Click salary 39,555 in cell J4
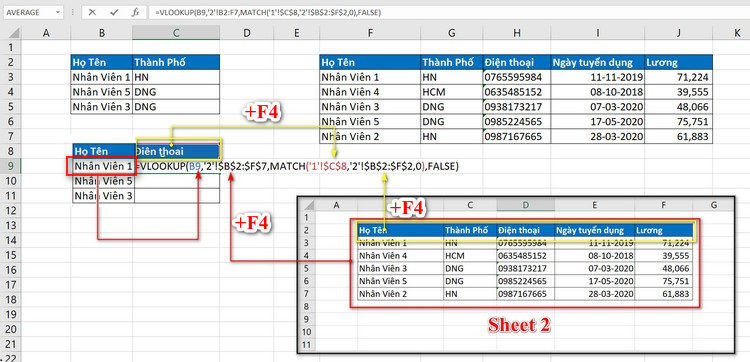Image resolution: width=750 pixels, height=362 pixels. [x=678, y=92]
